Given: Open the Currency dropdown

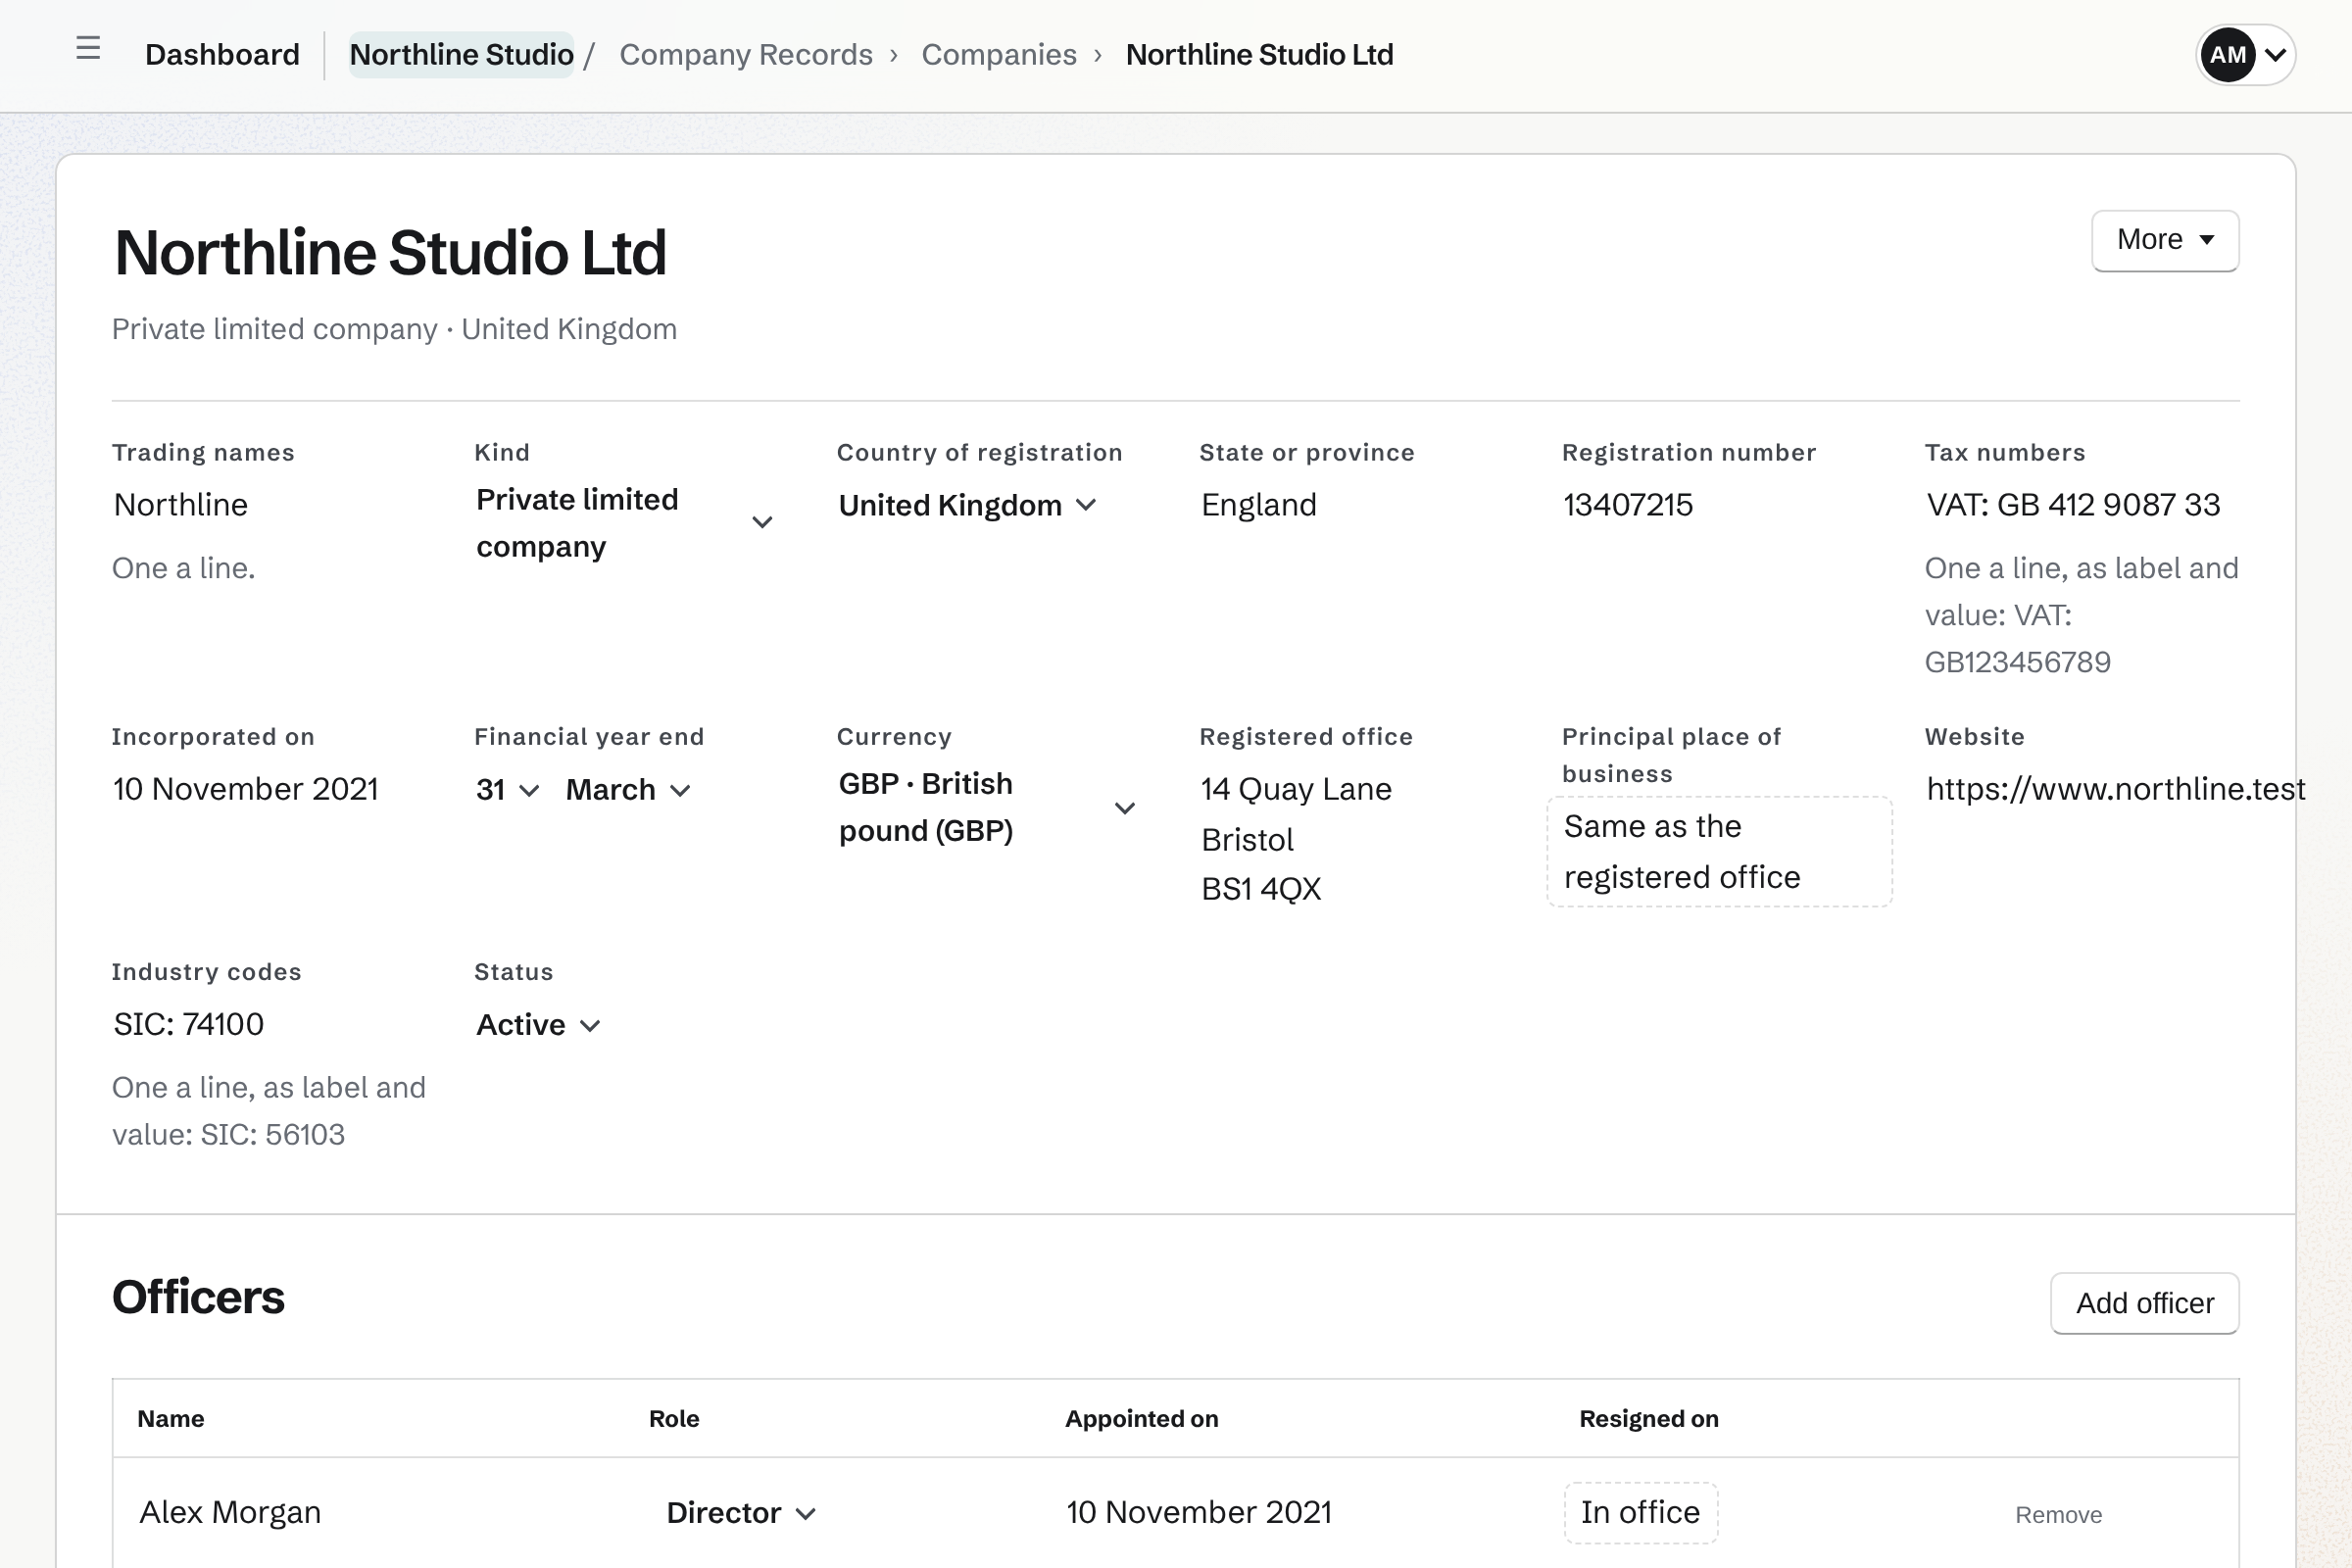Looking at the screenshot, I should pos(988,807).
